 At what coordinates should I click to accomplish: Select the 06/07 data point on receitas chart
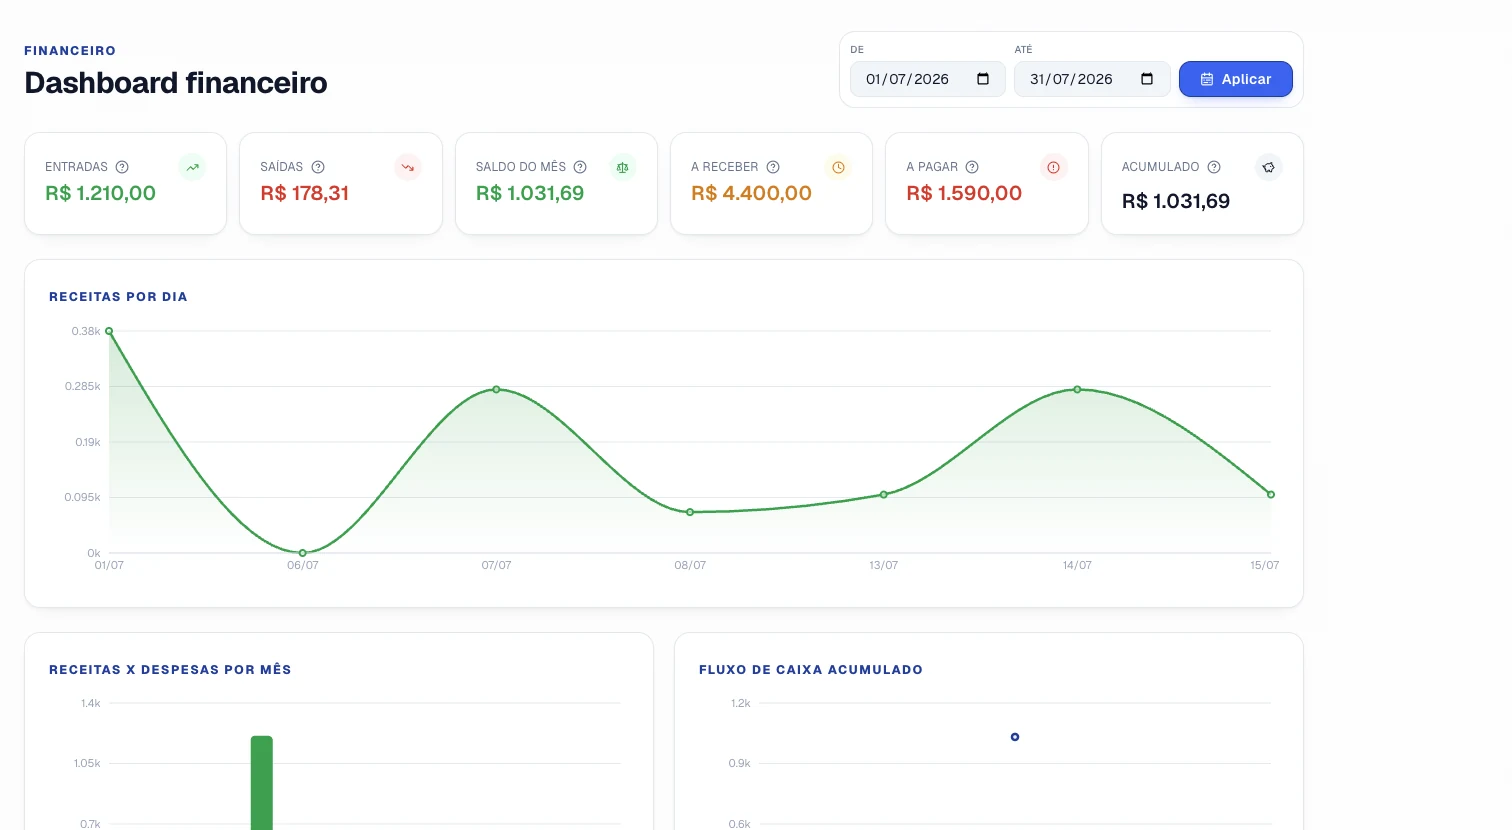(303, 553)
